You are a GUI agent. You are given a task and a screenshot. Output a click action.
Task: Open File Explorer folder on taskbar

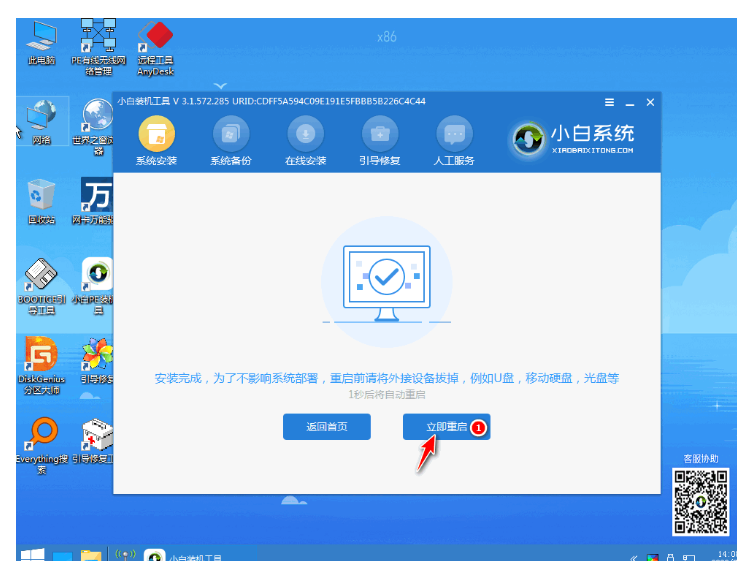click(x=91, y=555)
